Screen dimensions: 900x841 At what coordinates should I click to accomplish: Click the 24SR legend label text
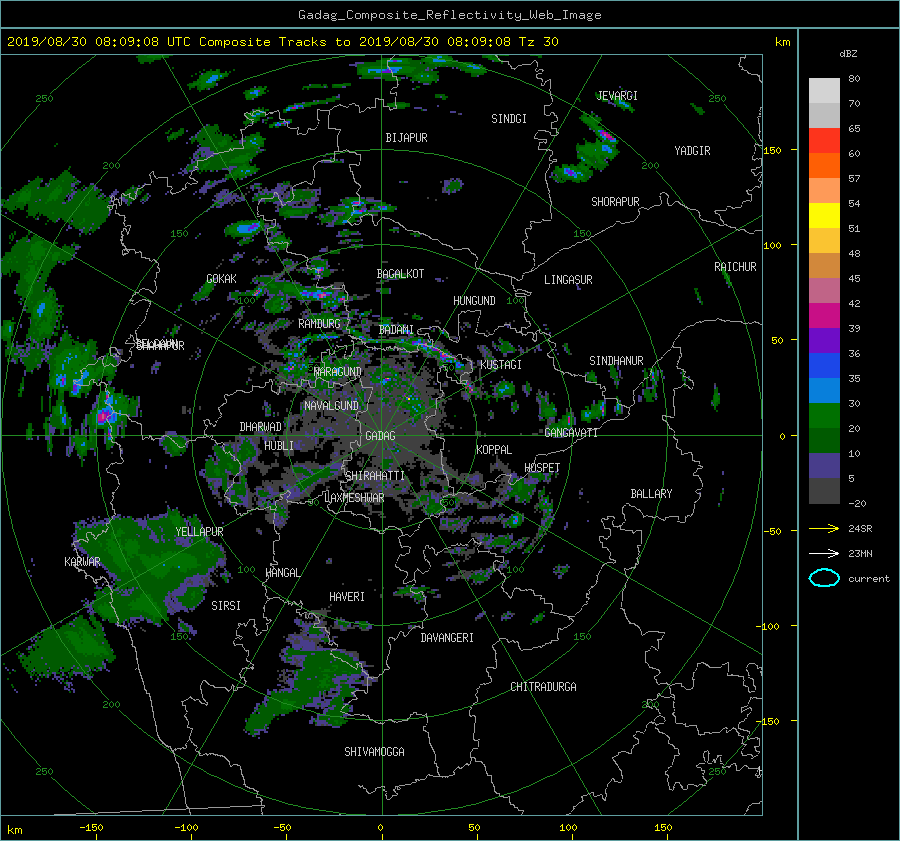(860, 529)
